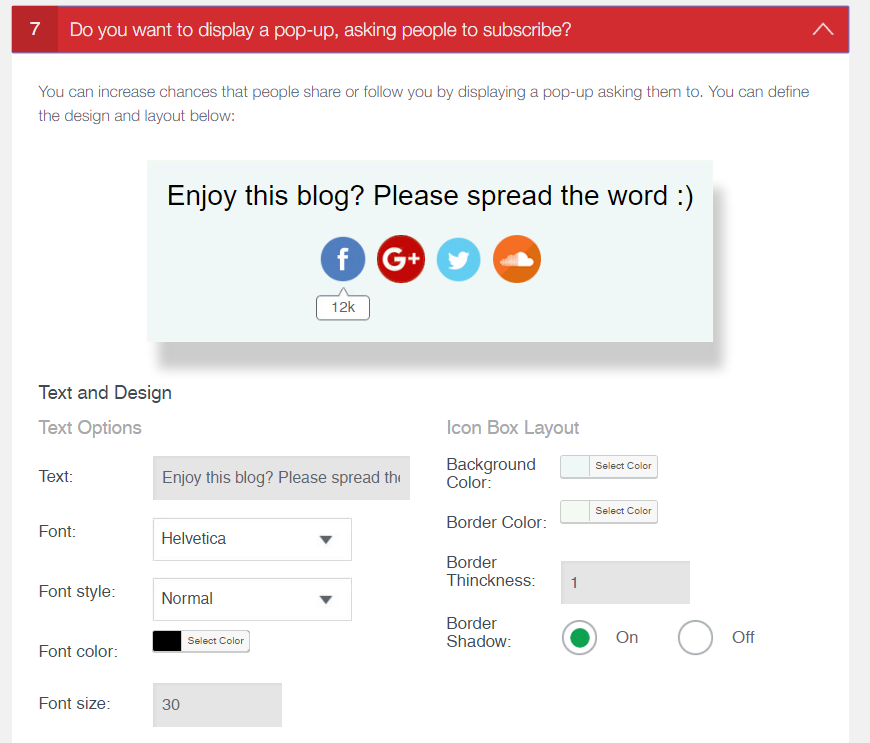Collapse section 7 with the chevron arrow
Viewport: 870px width, 743px height.
point(823,29)
